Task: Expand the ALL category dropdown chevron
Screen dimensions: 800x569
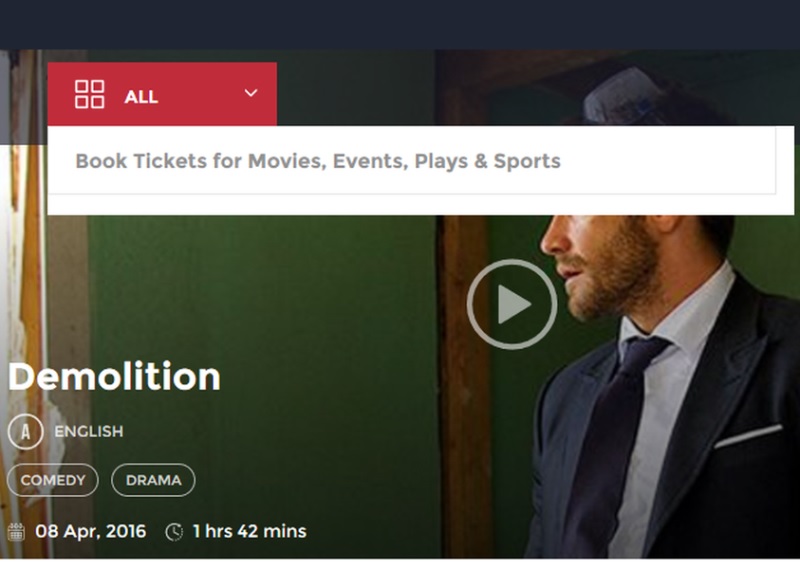Action: tap(251, 93)
